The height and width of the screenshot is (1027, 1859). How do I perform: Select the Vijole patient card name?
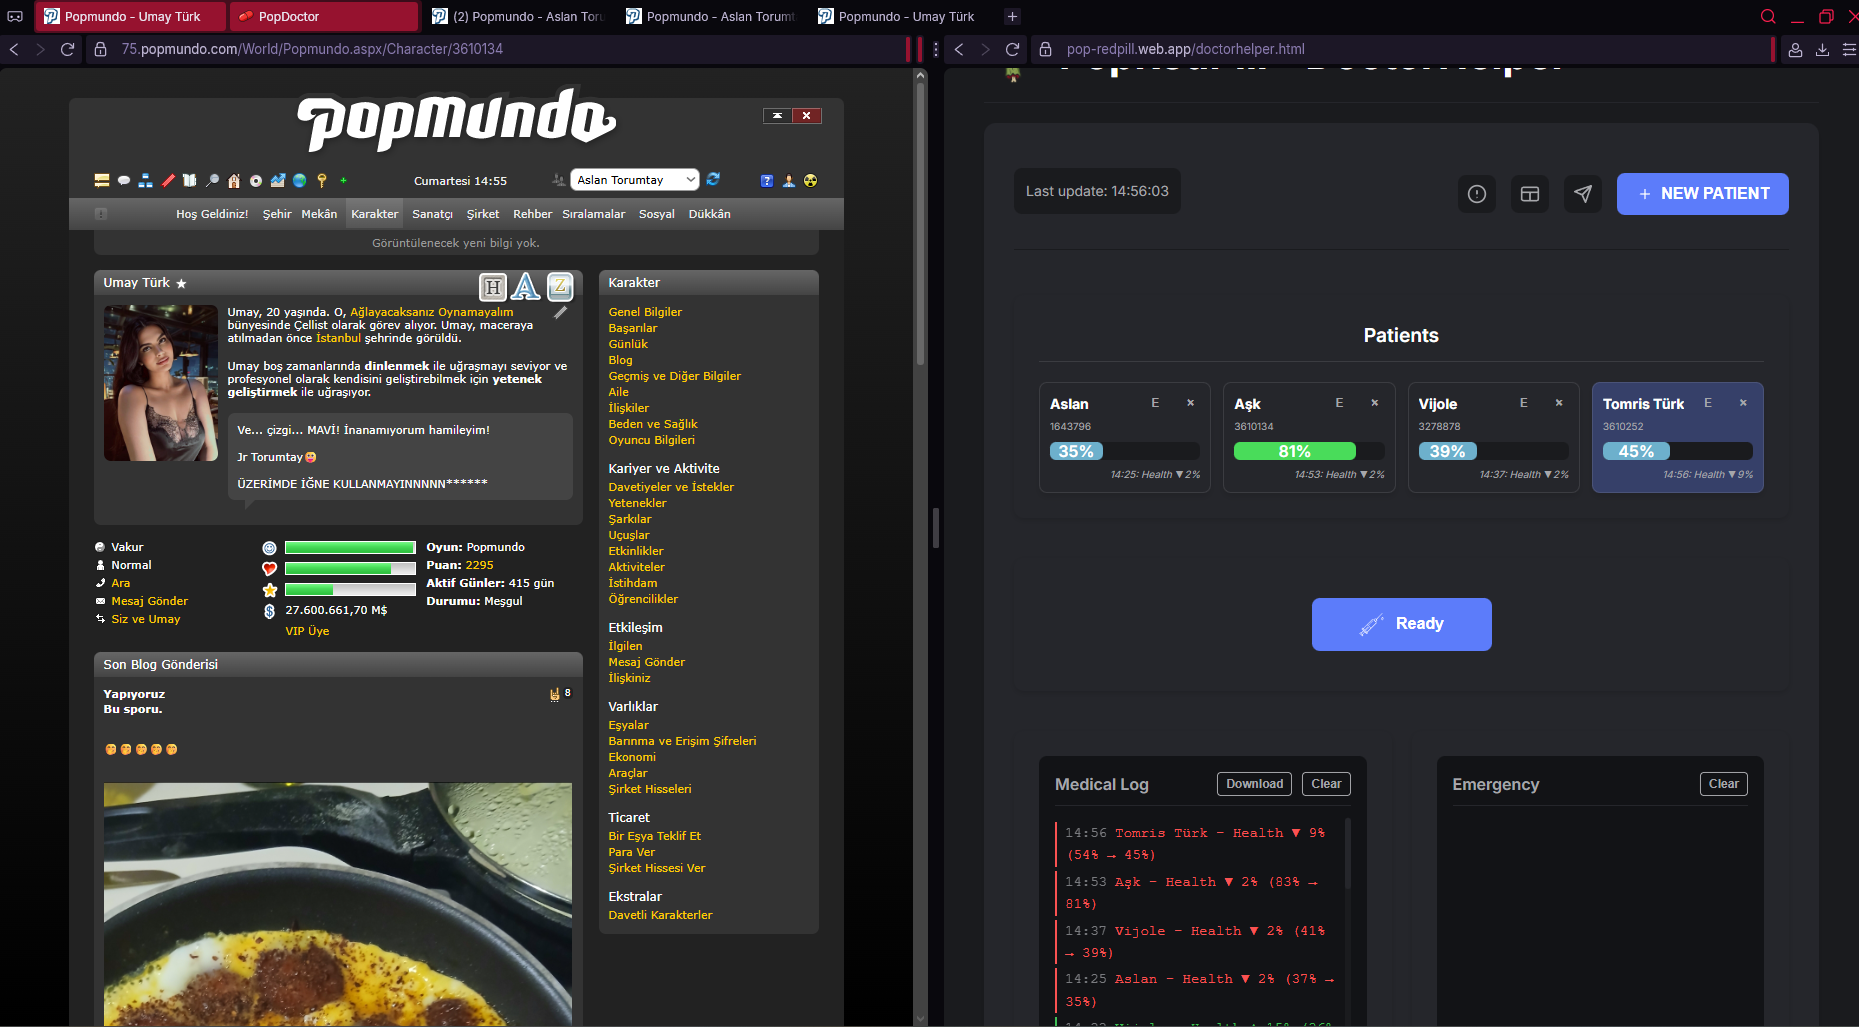pyautogui.click(x=1437, y=404)
